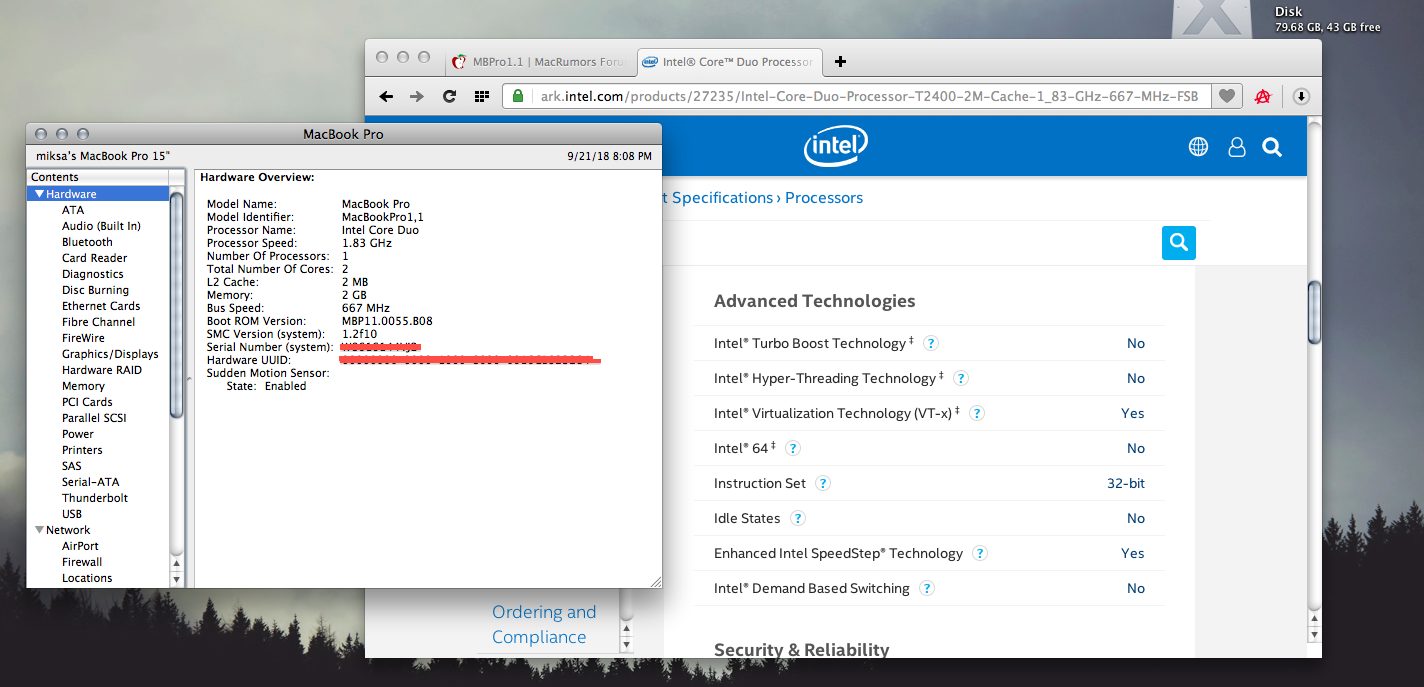Image resolution: width=1424 pixels, height=687 pixels.
Task: Select Thunderbolt in sidebar
Action: tap(95, 498)
